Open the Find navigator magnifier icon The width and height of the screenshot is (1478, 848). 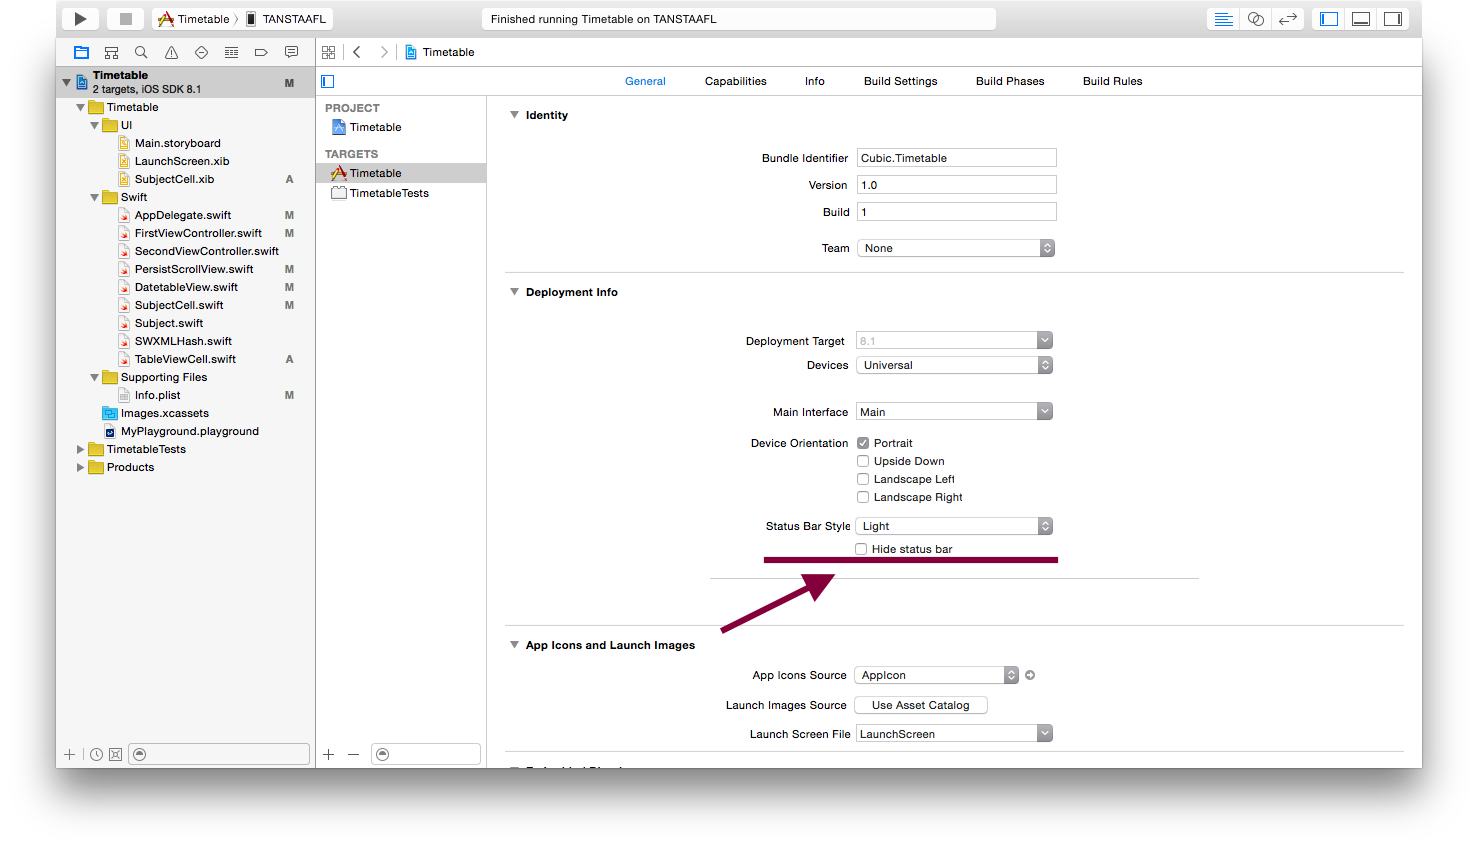(141, 52)
